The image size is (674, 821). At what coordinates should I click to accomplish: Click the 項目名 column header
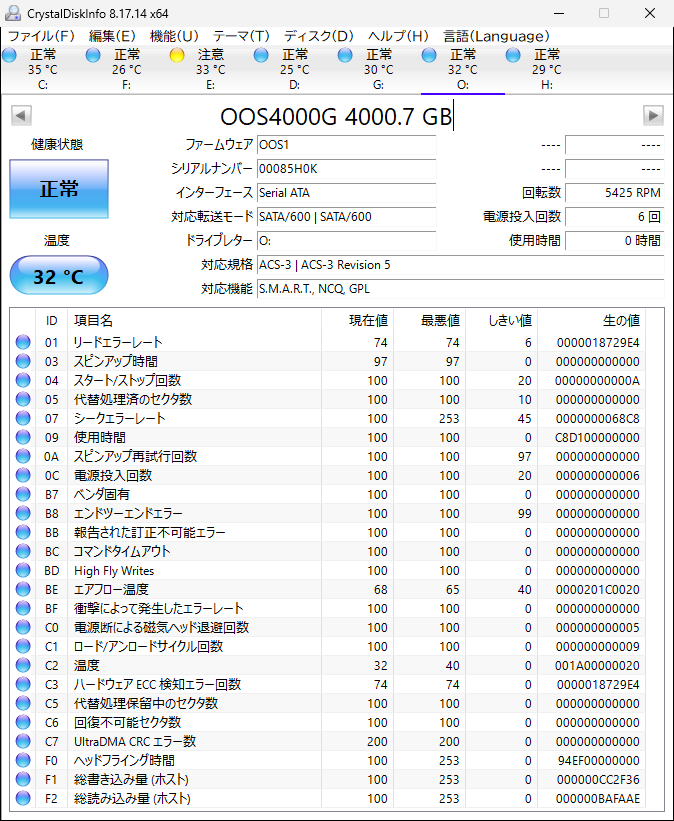pyautogui.click(x=194, y=320)
